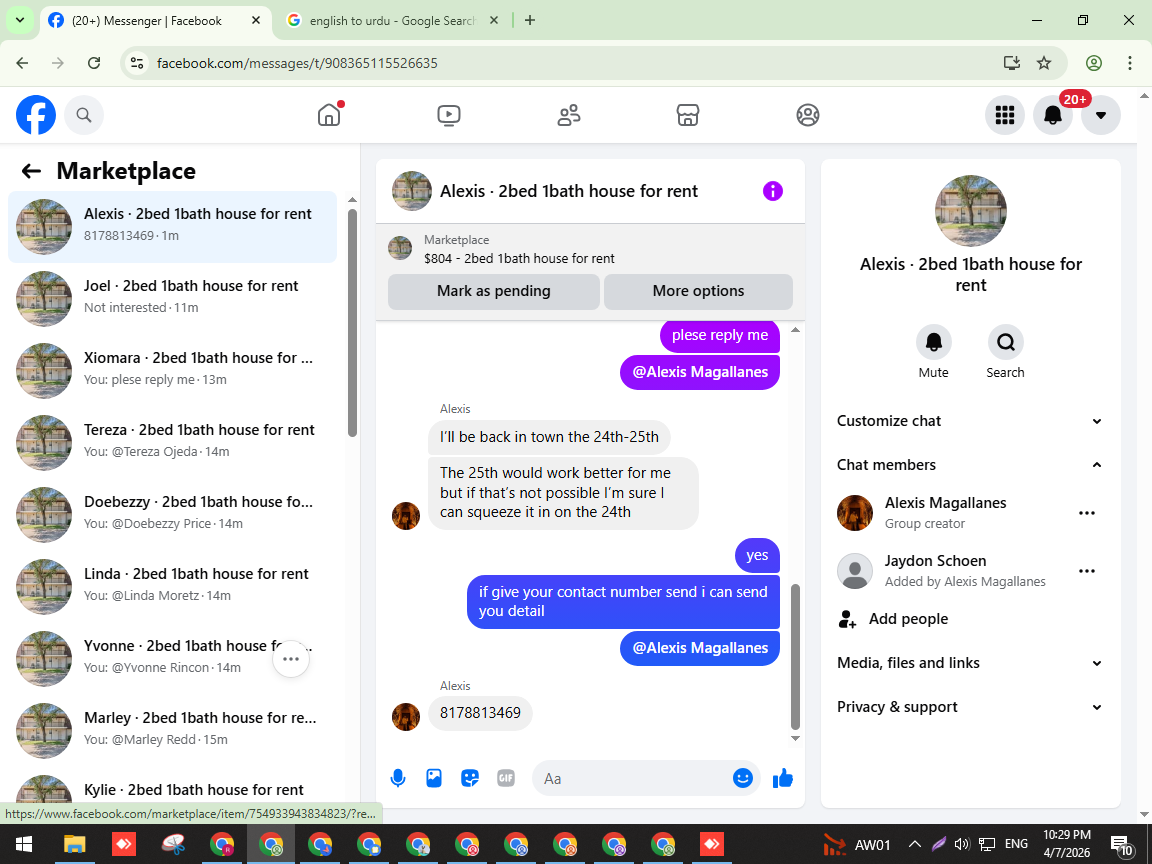This screenshot has width=1152, height=864.
Task: Open the tab search dropdown arrow
Action: tap(20, 21)
